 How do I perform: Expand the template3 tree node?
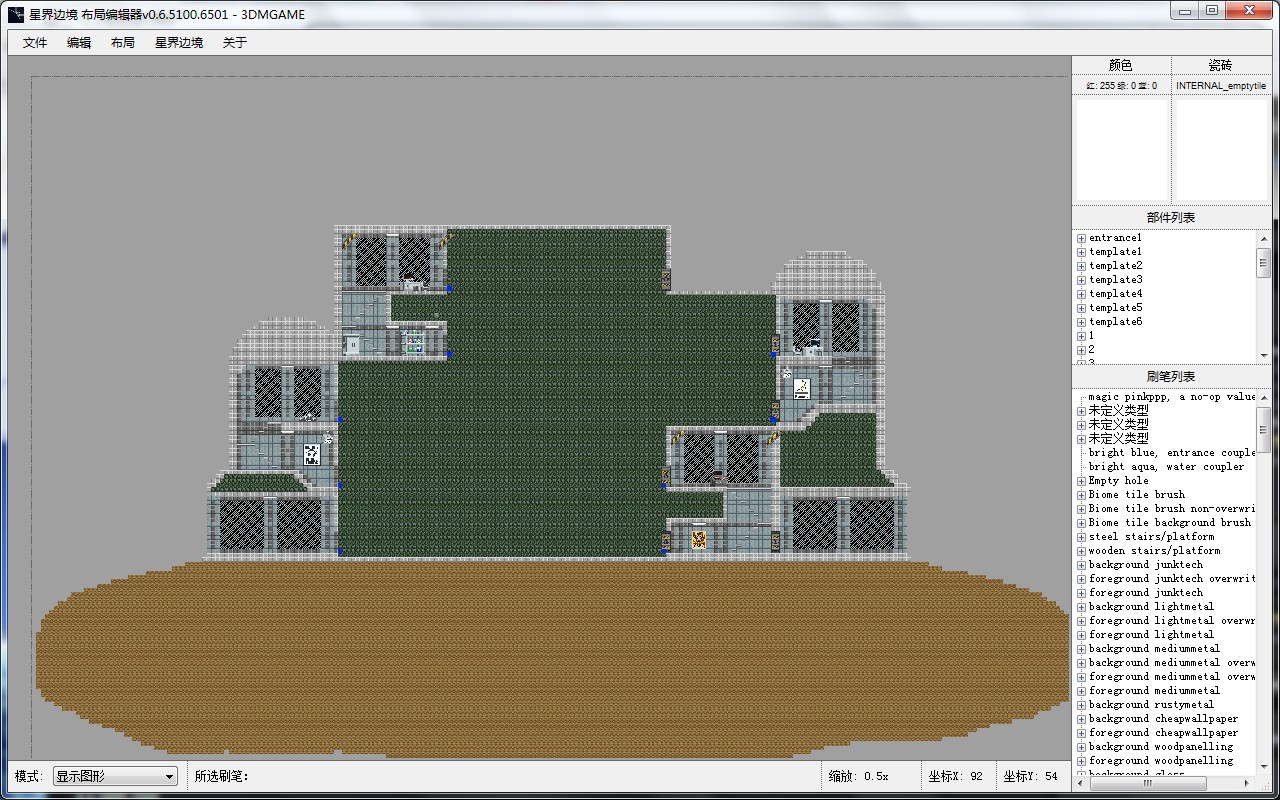[1081, 280]
